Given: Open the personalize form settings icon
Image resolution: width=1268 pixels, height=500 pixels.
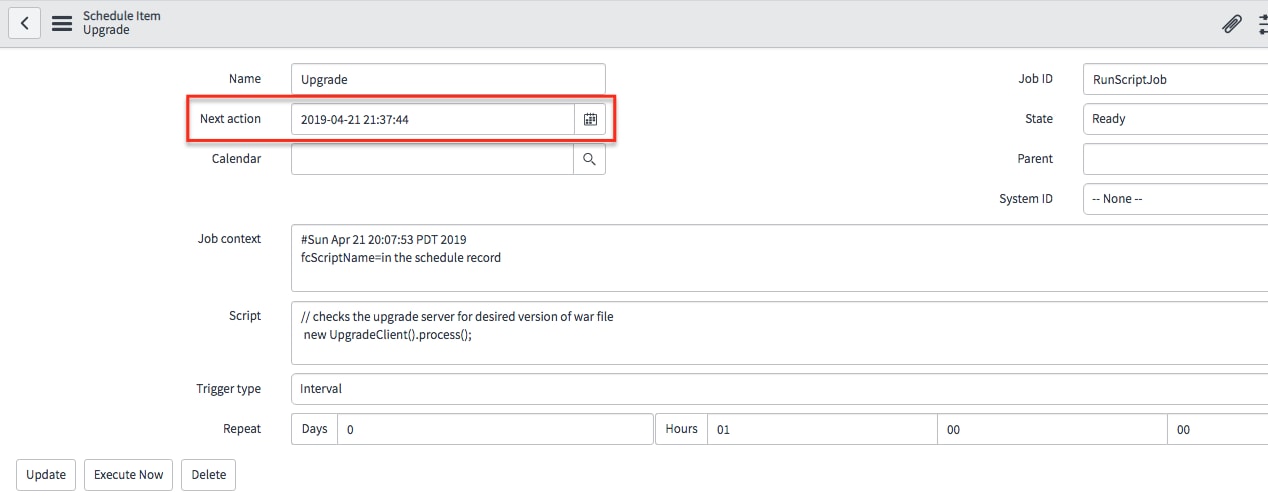Looking at the screenshot, I should 1262,24.
